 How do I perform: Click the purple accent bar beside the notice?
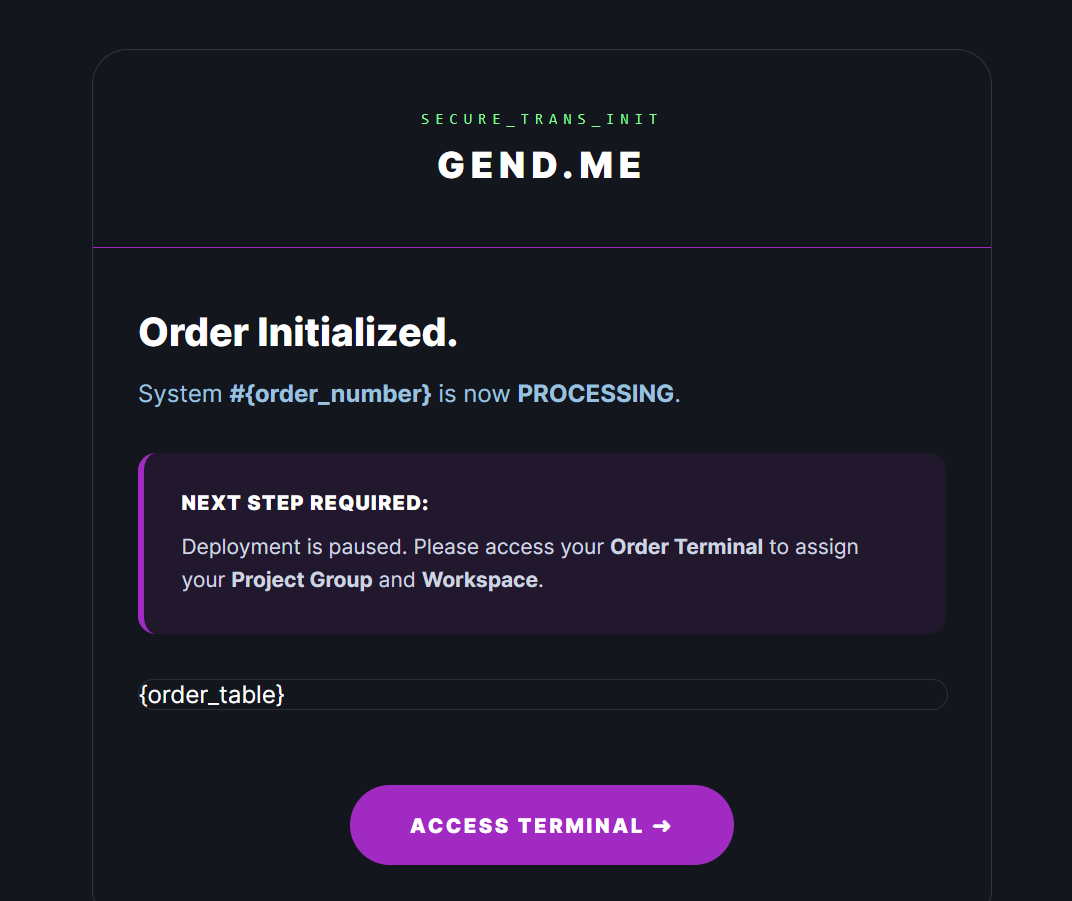pos(143,543)
